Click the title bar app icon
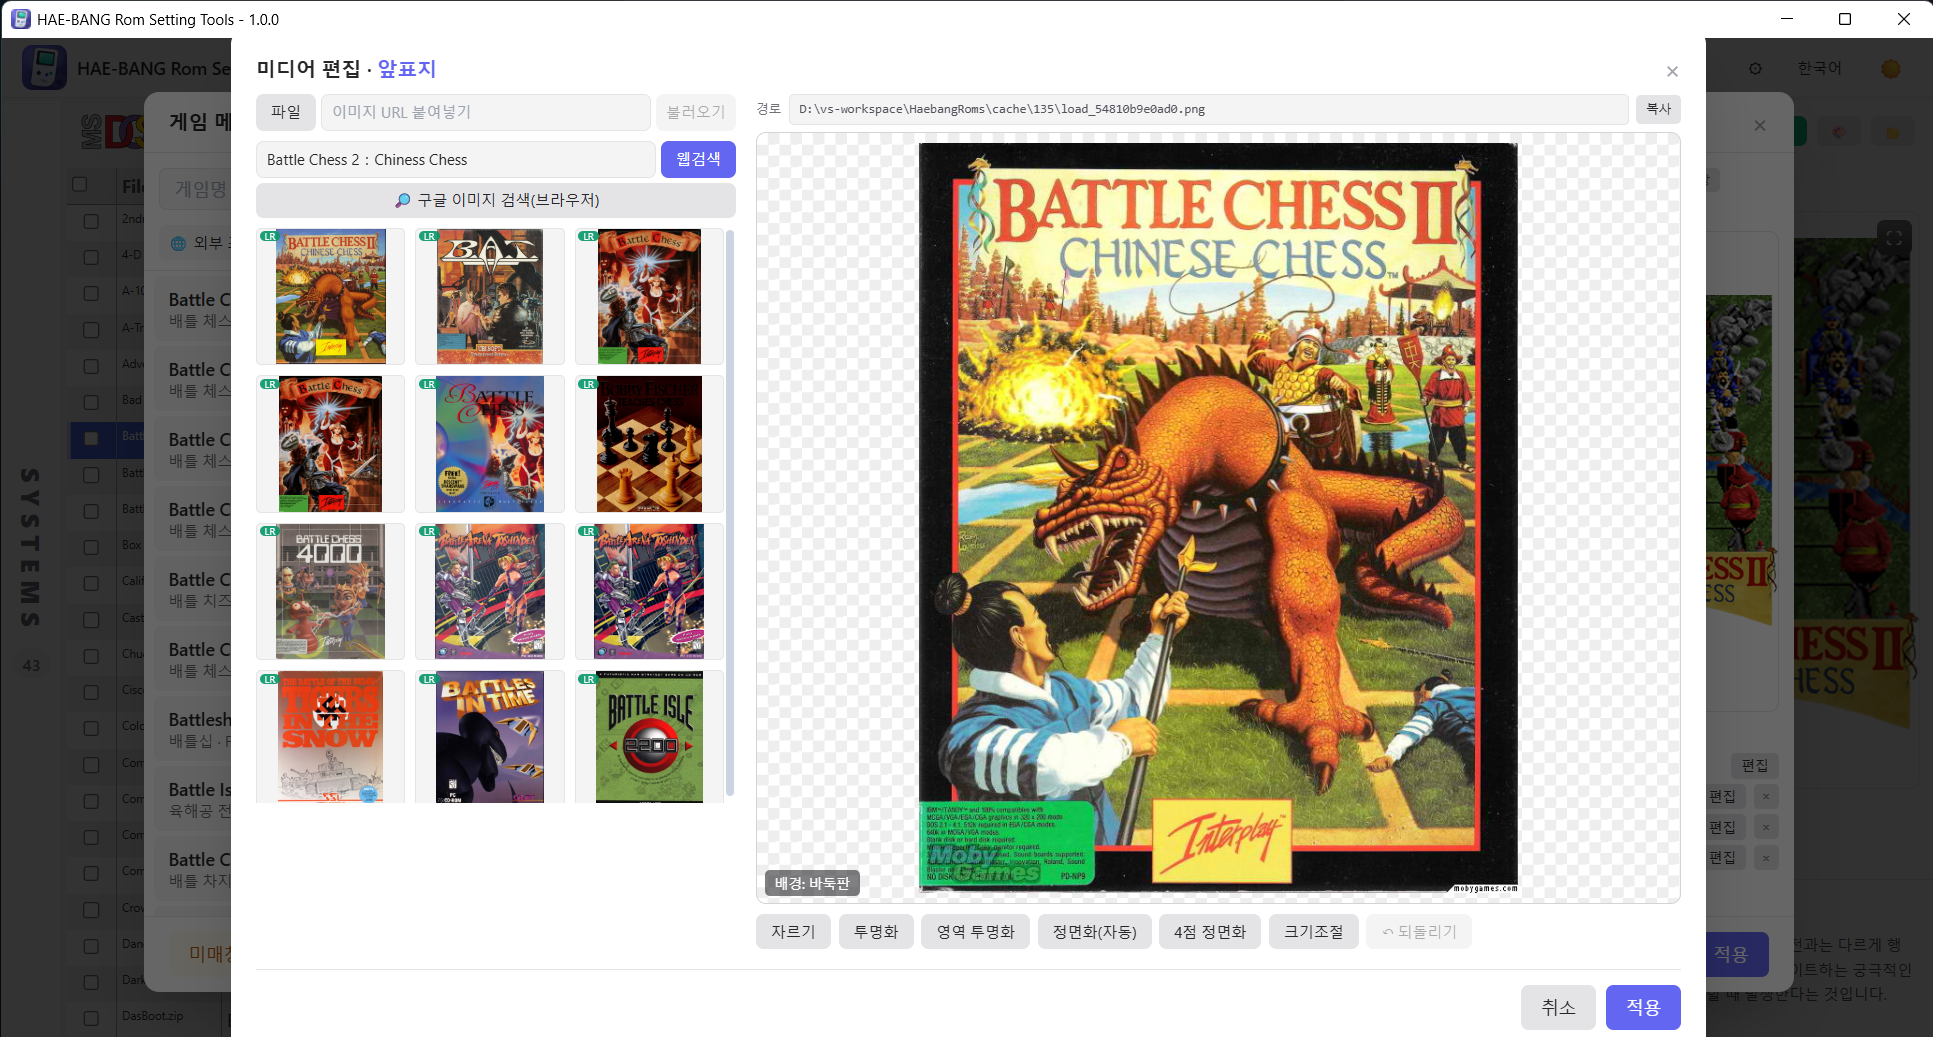The width and height of the screenshot is (1933, 1037). pyautogui.click(x=20, y=19)
